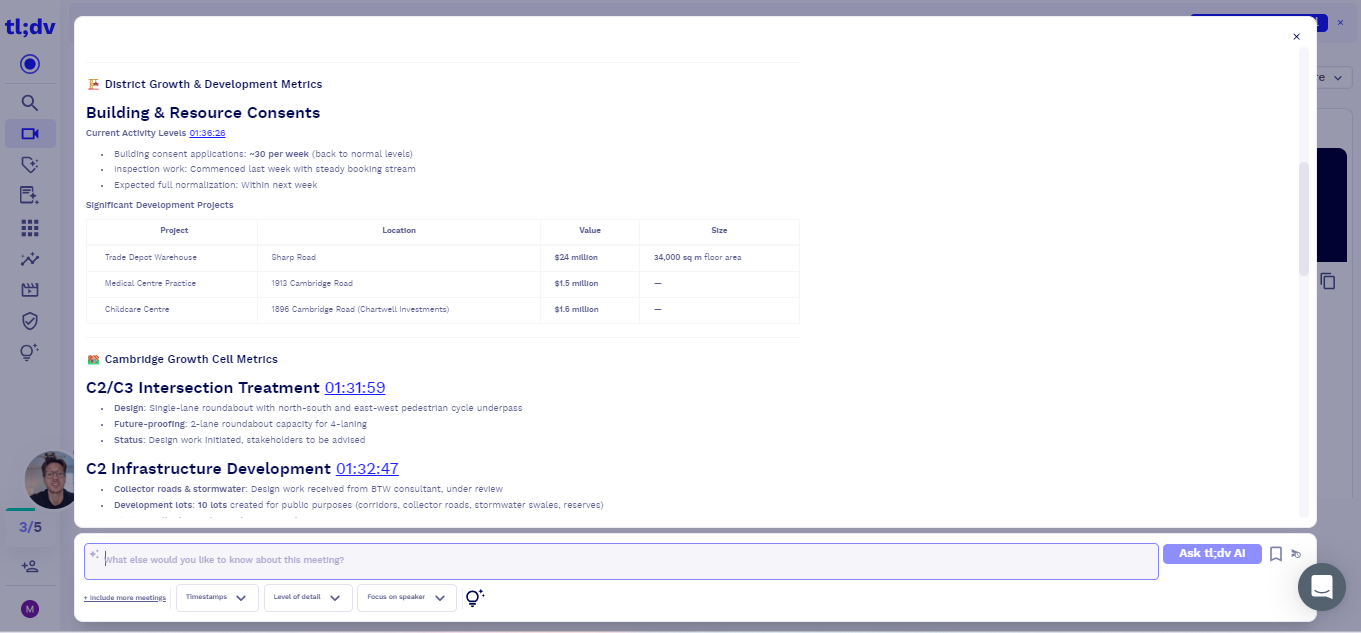Select the meetings camera icon in sidebar
Image resolution: width=1361 pixels, height=633 pixels.
coord(30,134)
